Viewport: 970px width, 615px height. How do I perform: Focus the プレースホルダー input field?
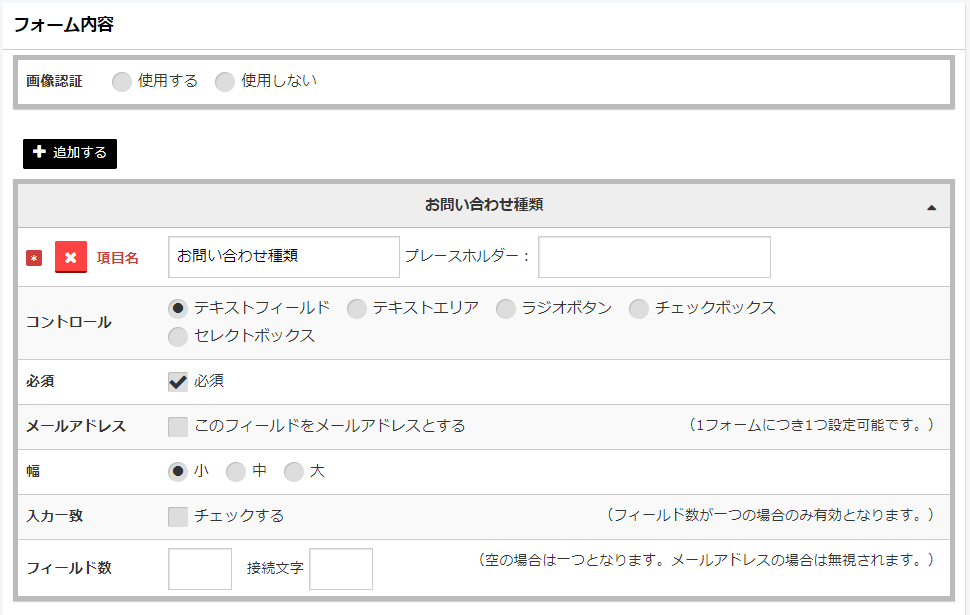(655, 257)
